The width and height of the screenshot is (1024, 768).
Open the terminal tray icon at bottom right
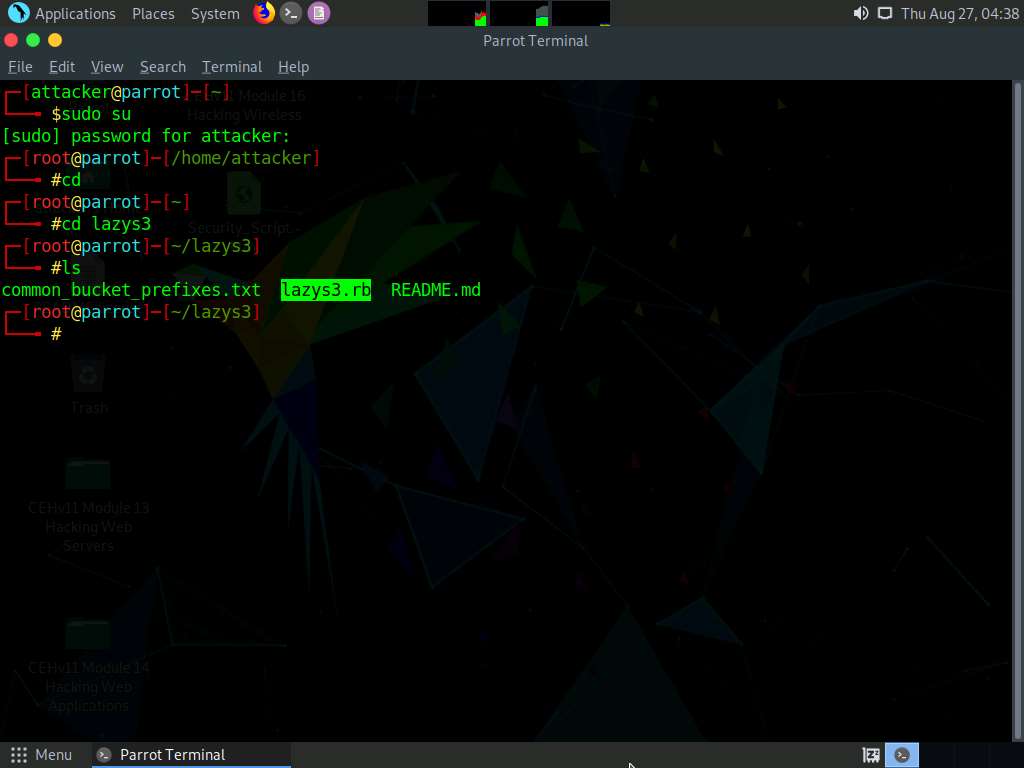(902, 754)
